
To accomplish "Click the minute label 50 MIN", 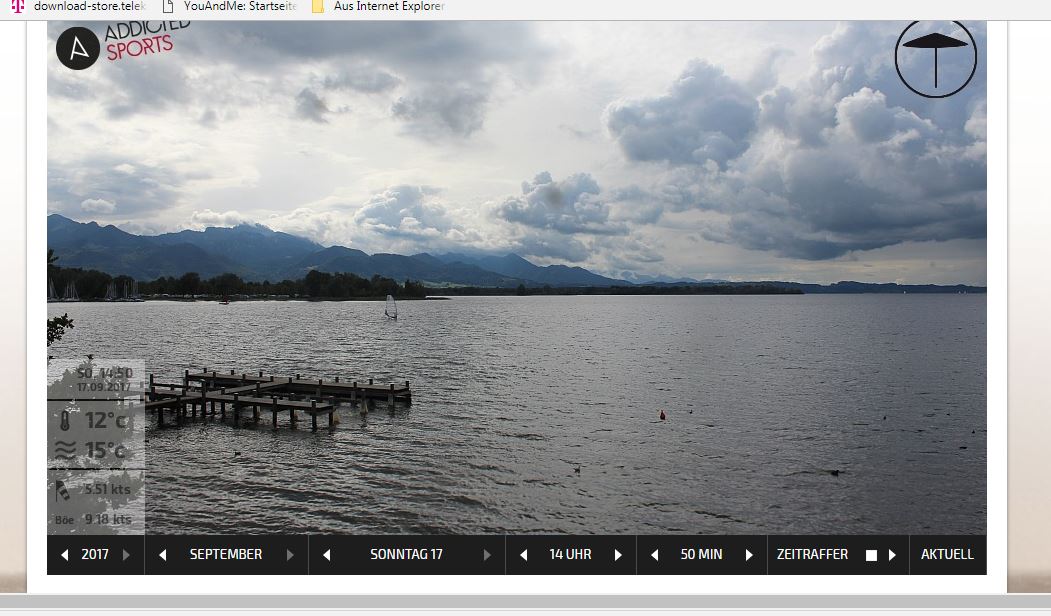I will click(x=701, y=554).
